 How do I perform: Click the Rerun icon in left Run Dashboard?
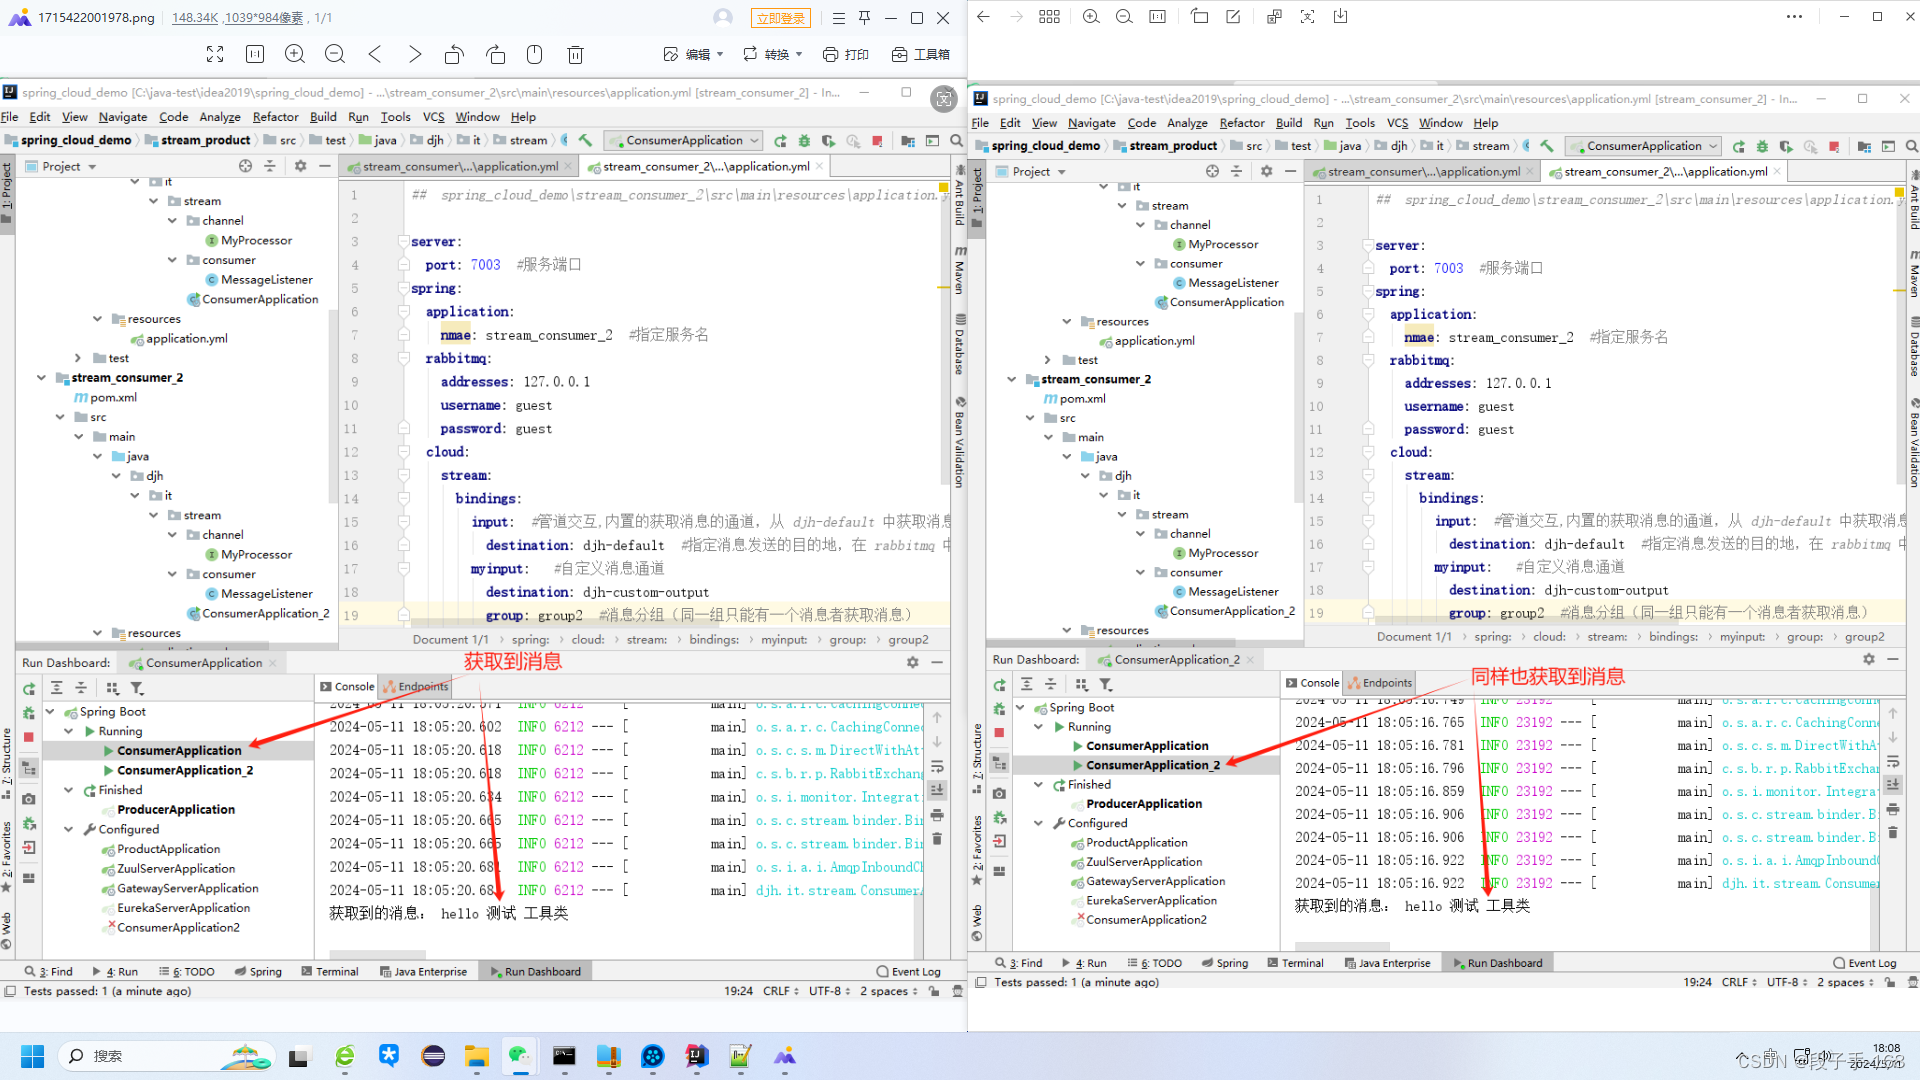point(29,688)
